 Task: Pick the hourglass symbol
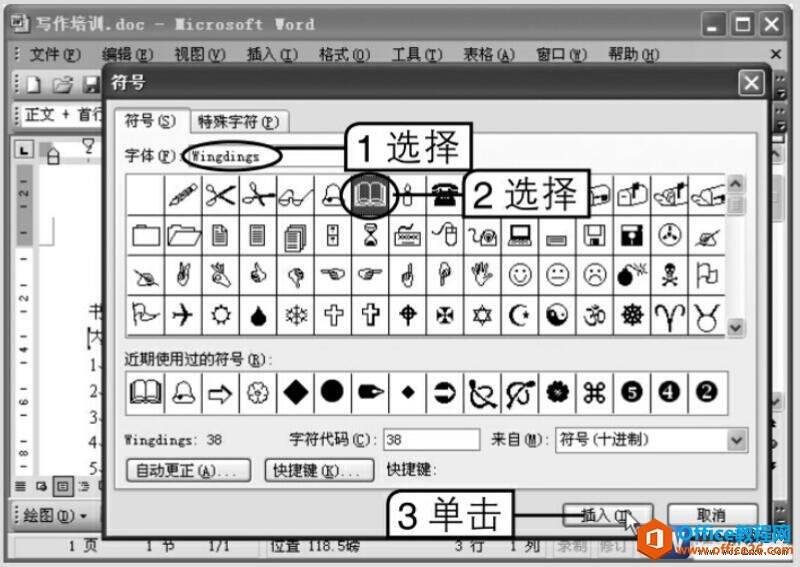tap(371, 236)
